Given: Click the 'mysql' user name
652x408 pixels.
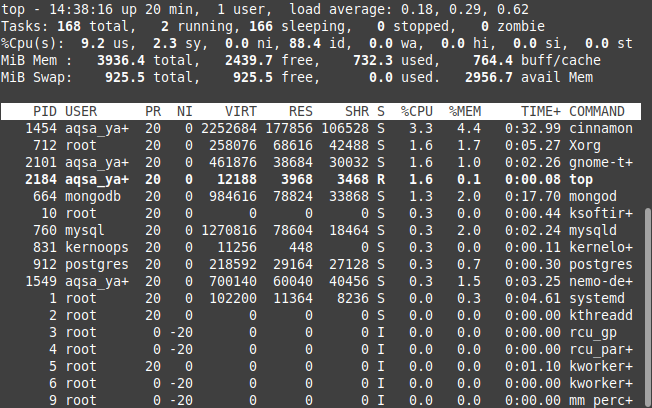Looking at the screenshot, I should (x=85, y=230).
